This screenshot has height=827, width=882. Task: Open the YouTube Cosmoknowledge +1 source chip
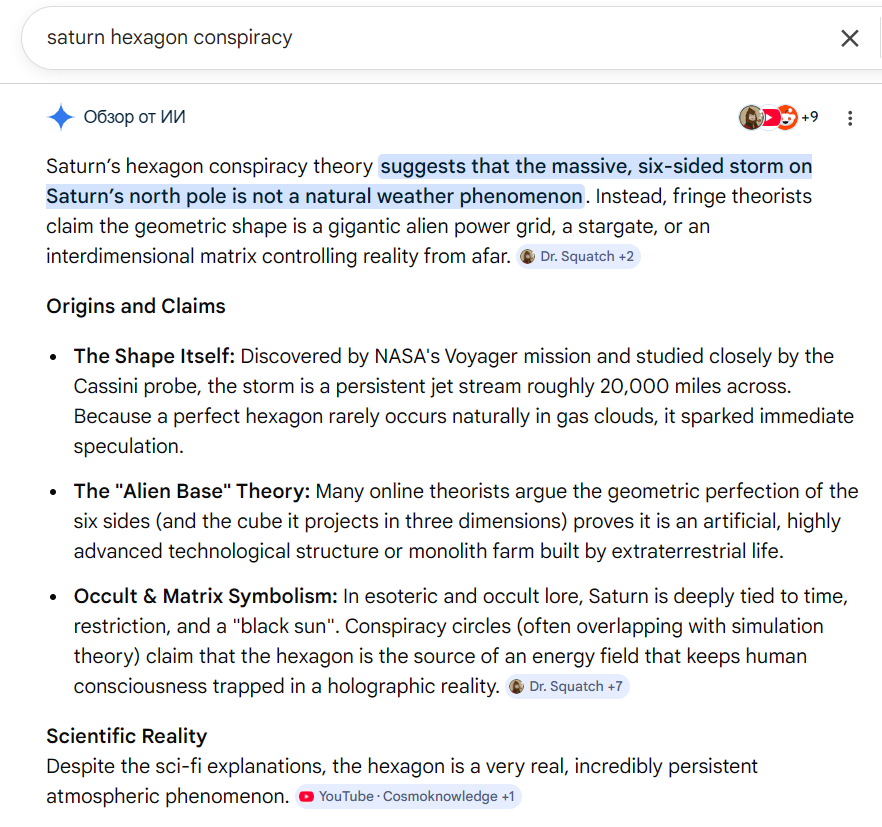pos(408,797)
